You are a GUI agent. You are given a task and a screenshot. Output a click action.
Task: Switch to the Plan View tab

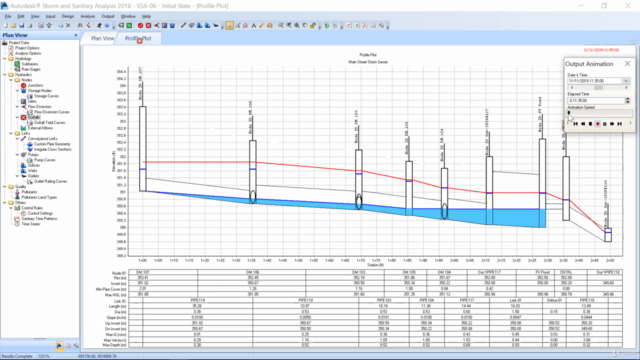point(102,38)
